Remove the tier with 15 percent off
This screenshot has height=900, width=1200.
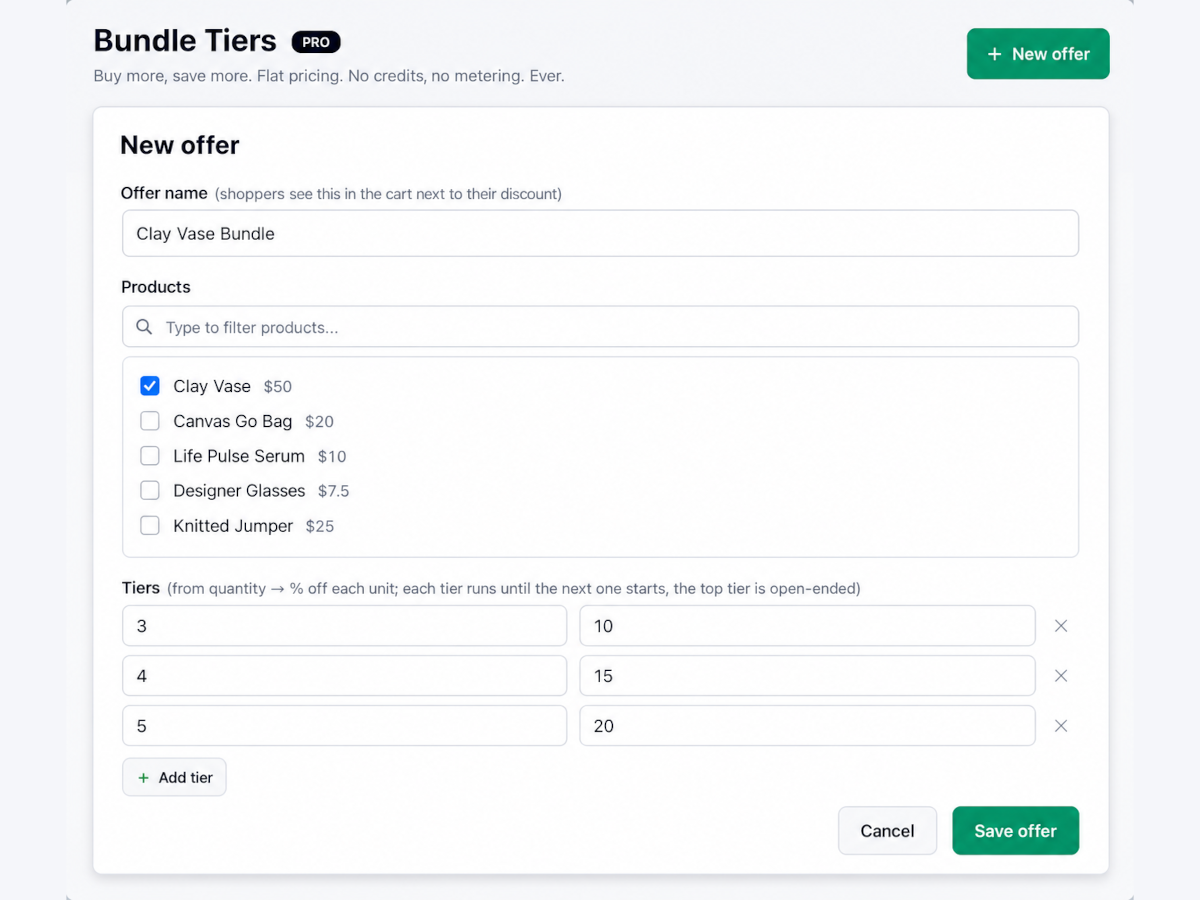pos(1061,676)
